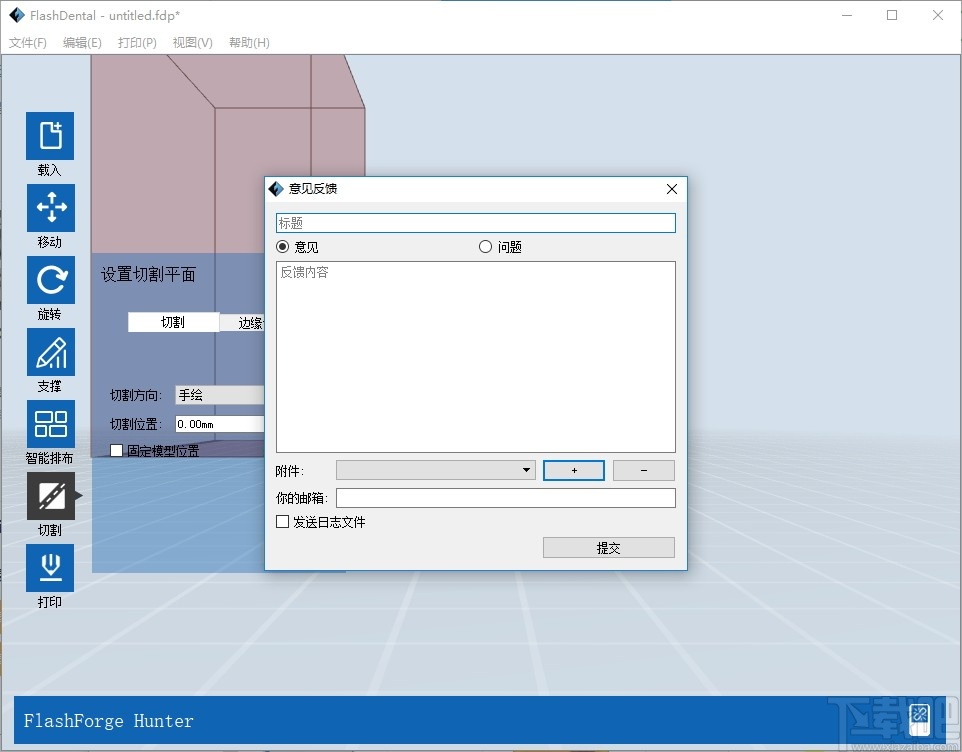The height and width of the screenshot is (752, 962).
Task: Enable the 发送日志文件 checkbox
Action: tap(282, 522)
